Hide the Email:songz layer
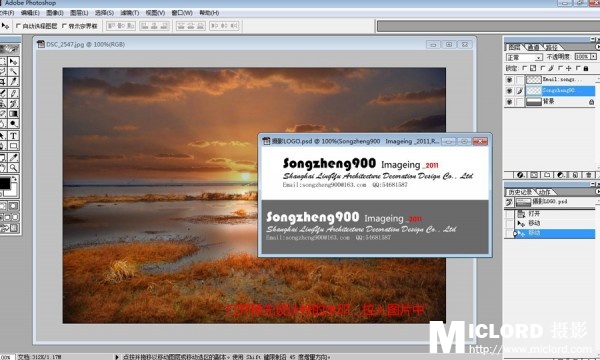Screen dimensions: 600x360 pyautogui.click(x=509, y=80)
